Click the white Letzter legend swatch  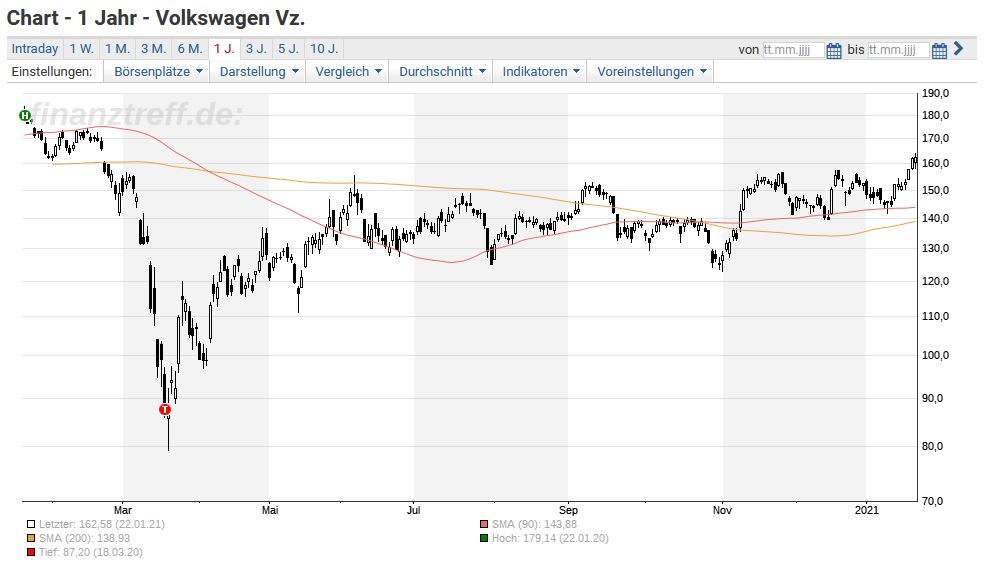pyautogui.click(x=31, y=524)
